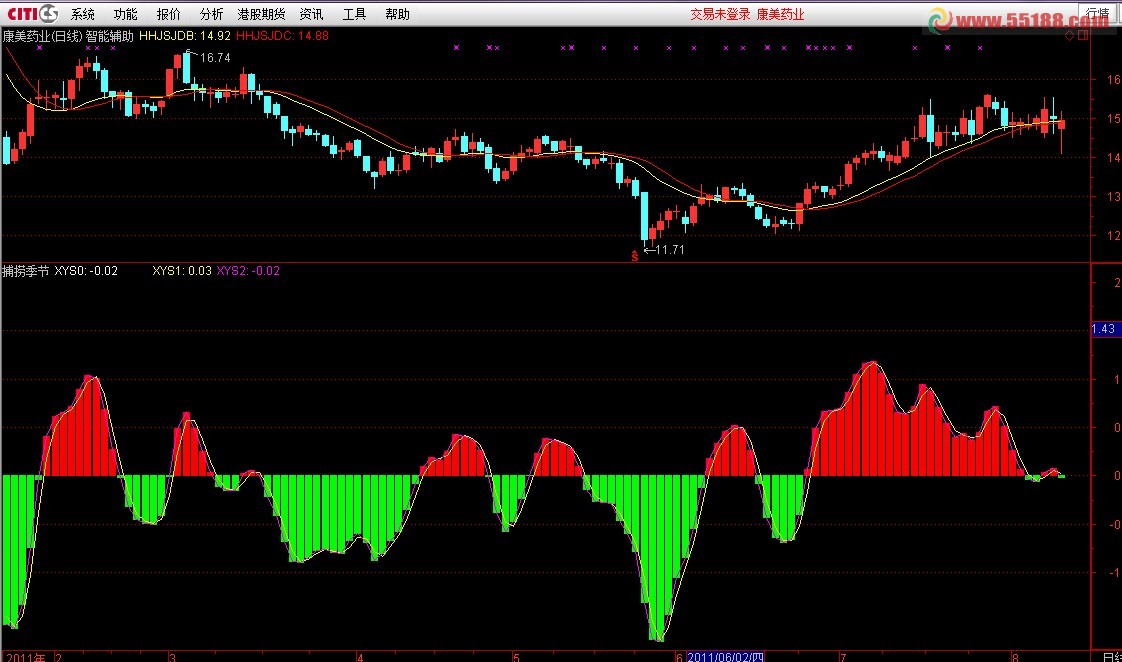Click the CITIC logo icon
Screen dimensions: 1122x662
pyautogui.click(x=30, y=14)
